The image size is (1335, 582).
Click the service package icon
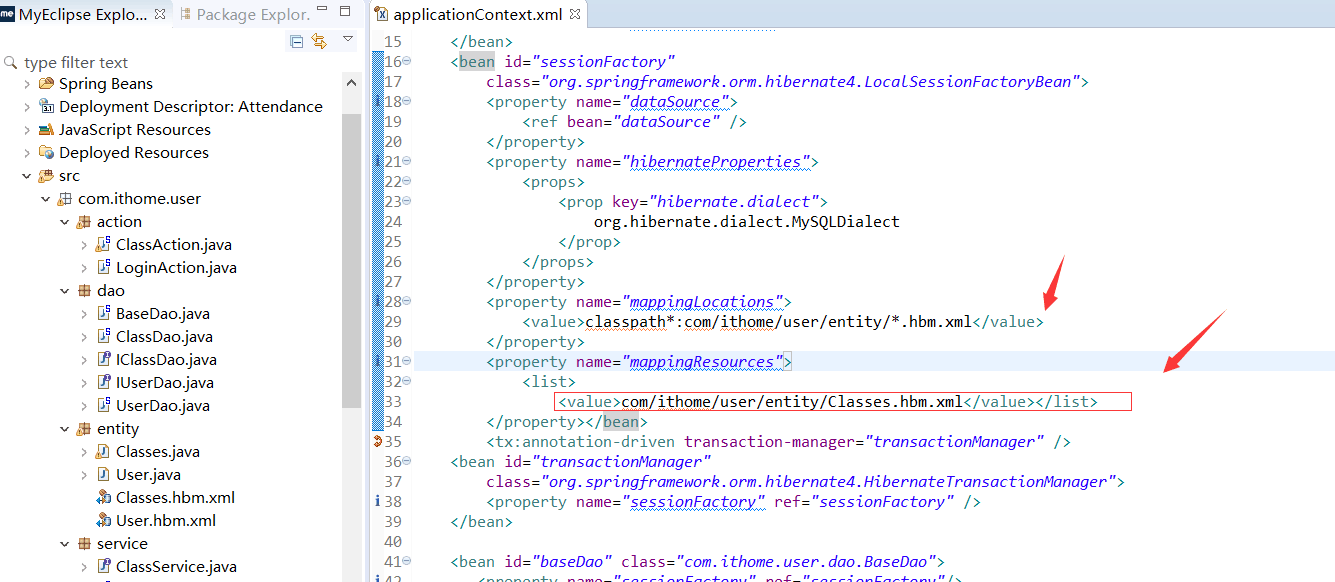pos(83,544)
